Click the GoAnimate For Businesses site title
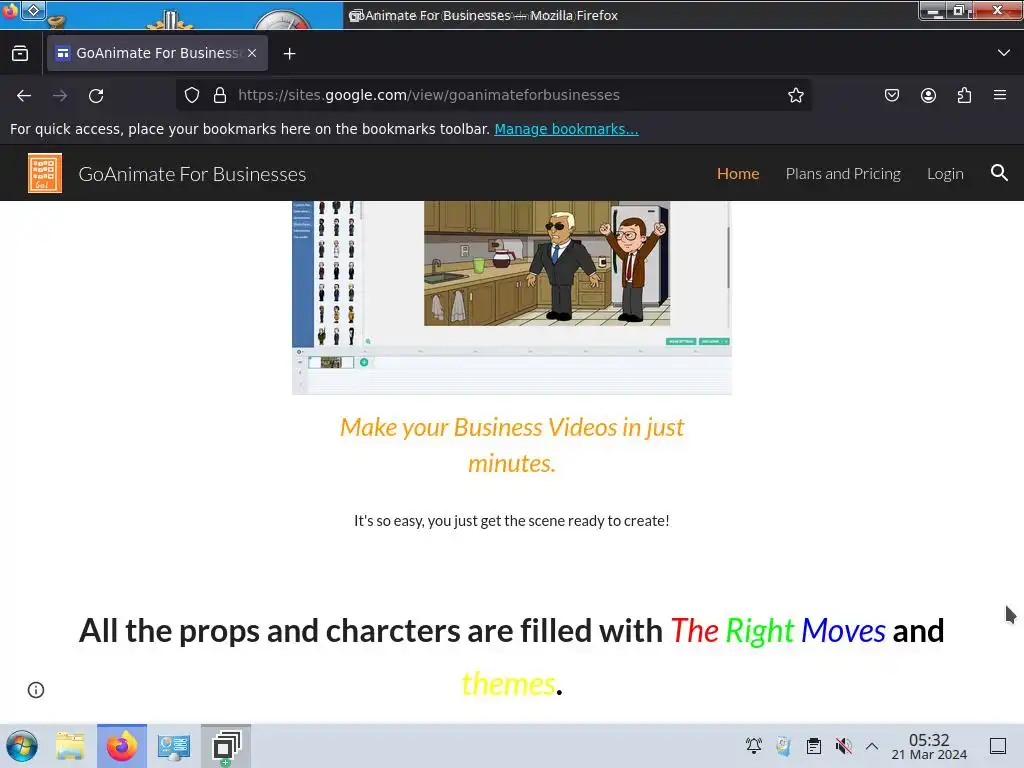Viewport: 1024px width, 768px height. (192, 174)
